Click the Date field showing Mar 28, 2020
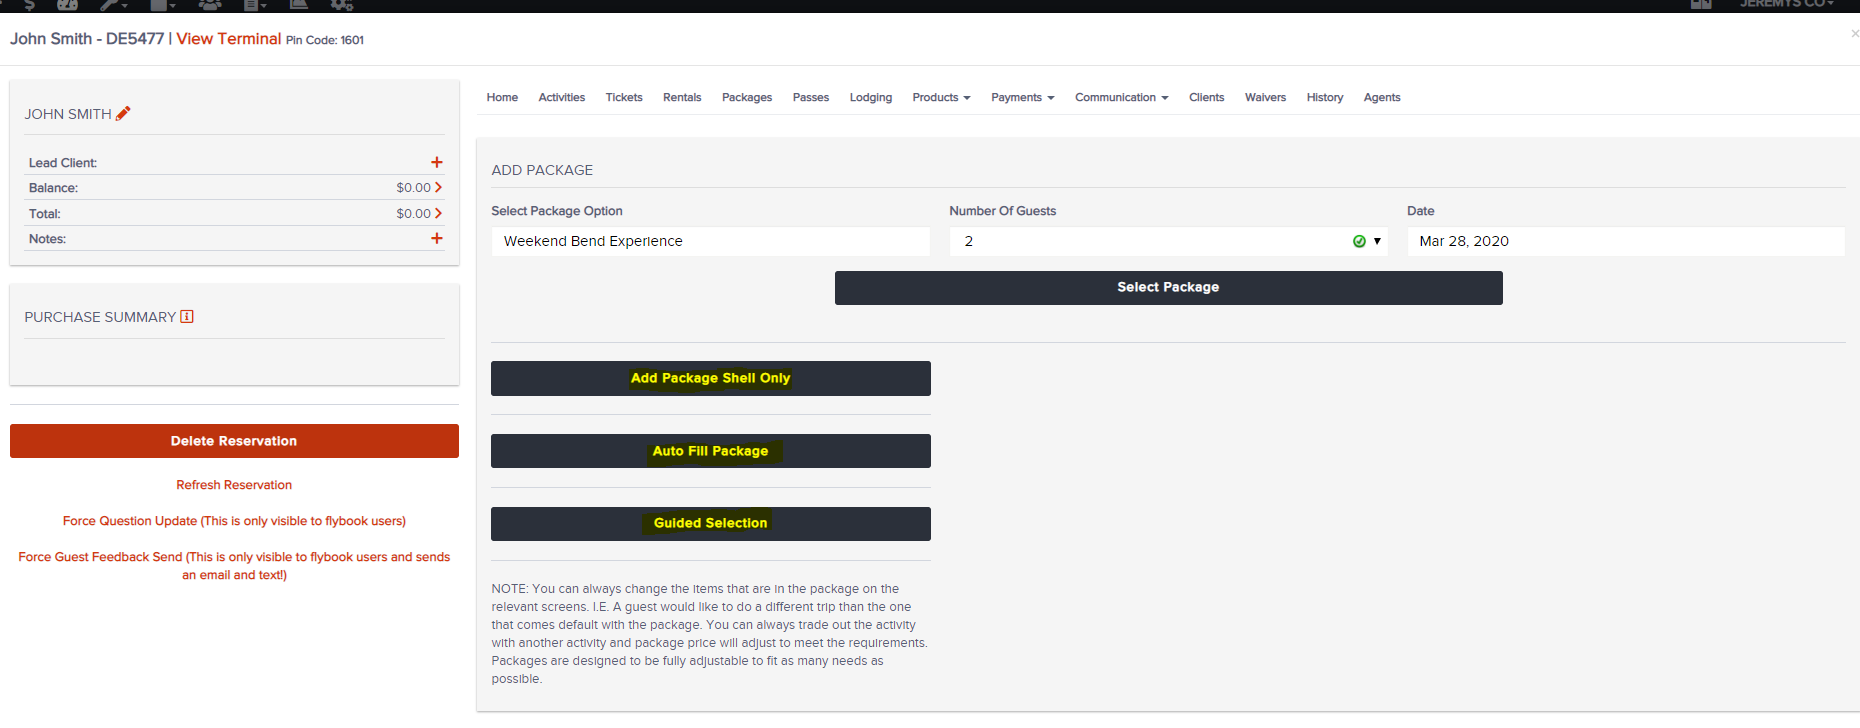This screenshot has width=1860, height=728. (1626, 241)
